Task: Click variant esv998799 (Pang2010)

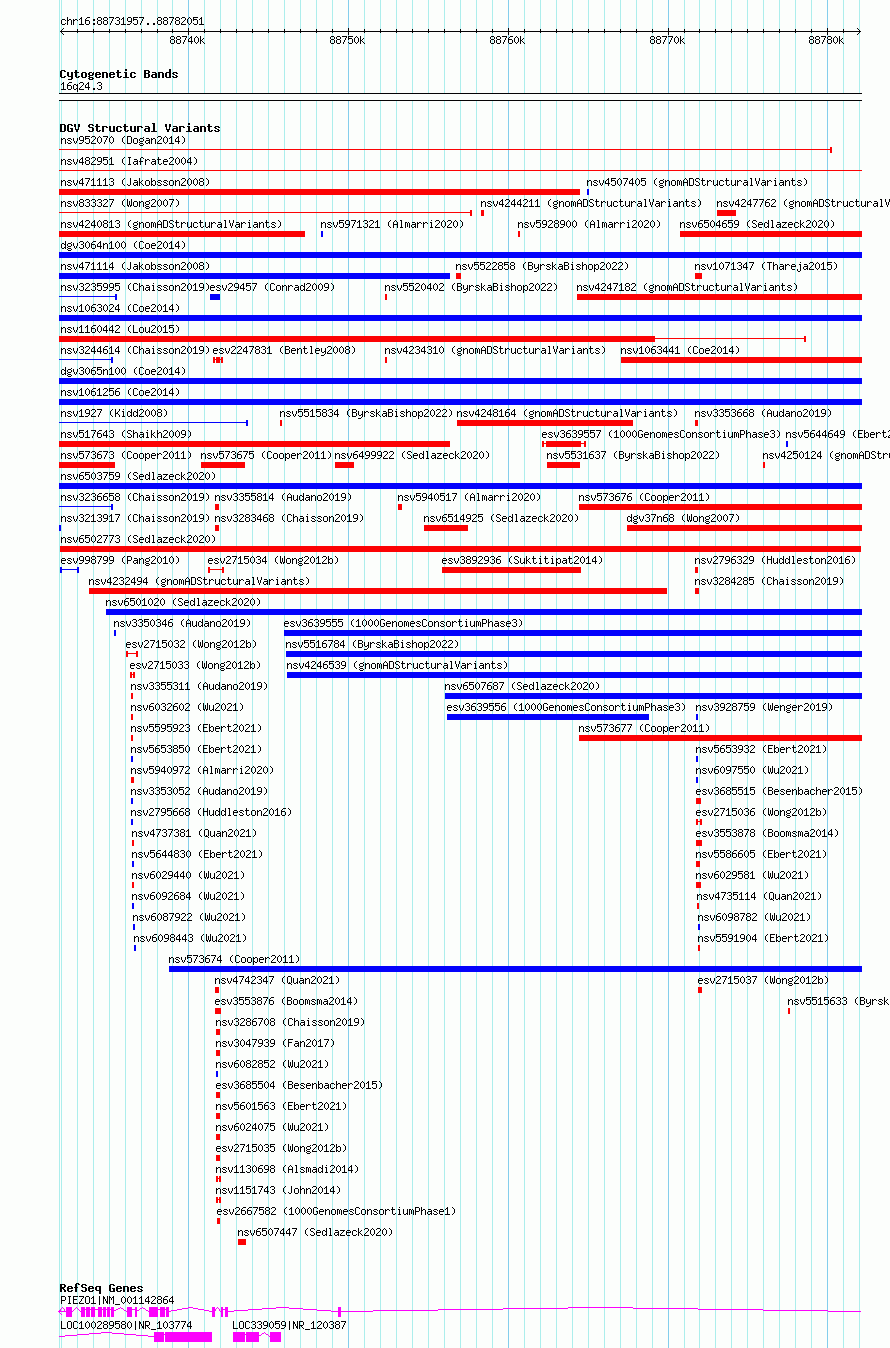Action: pos(120,560)
